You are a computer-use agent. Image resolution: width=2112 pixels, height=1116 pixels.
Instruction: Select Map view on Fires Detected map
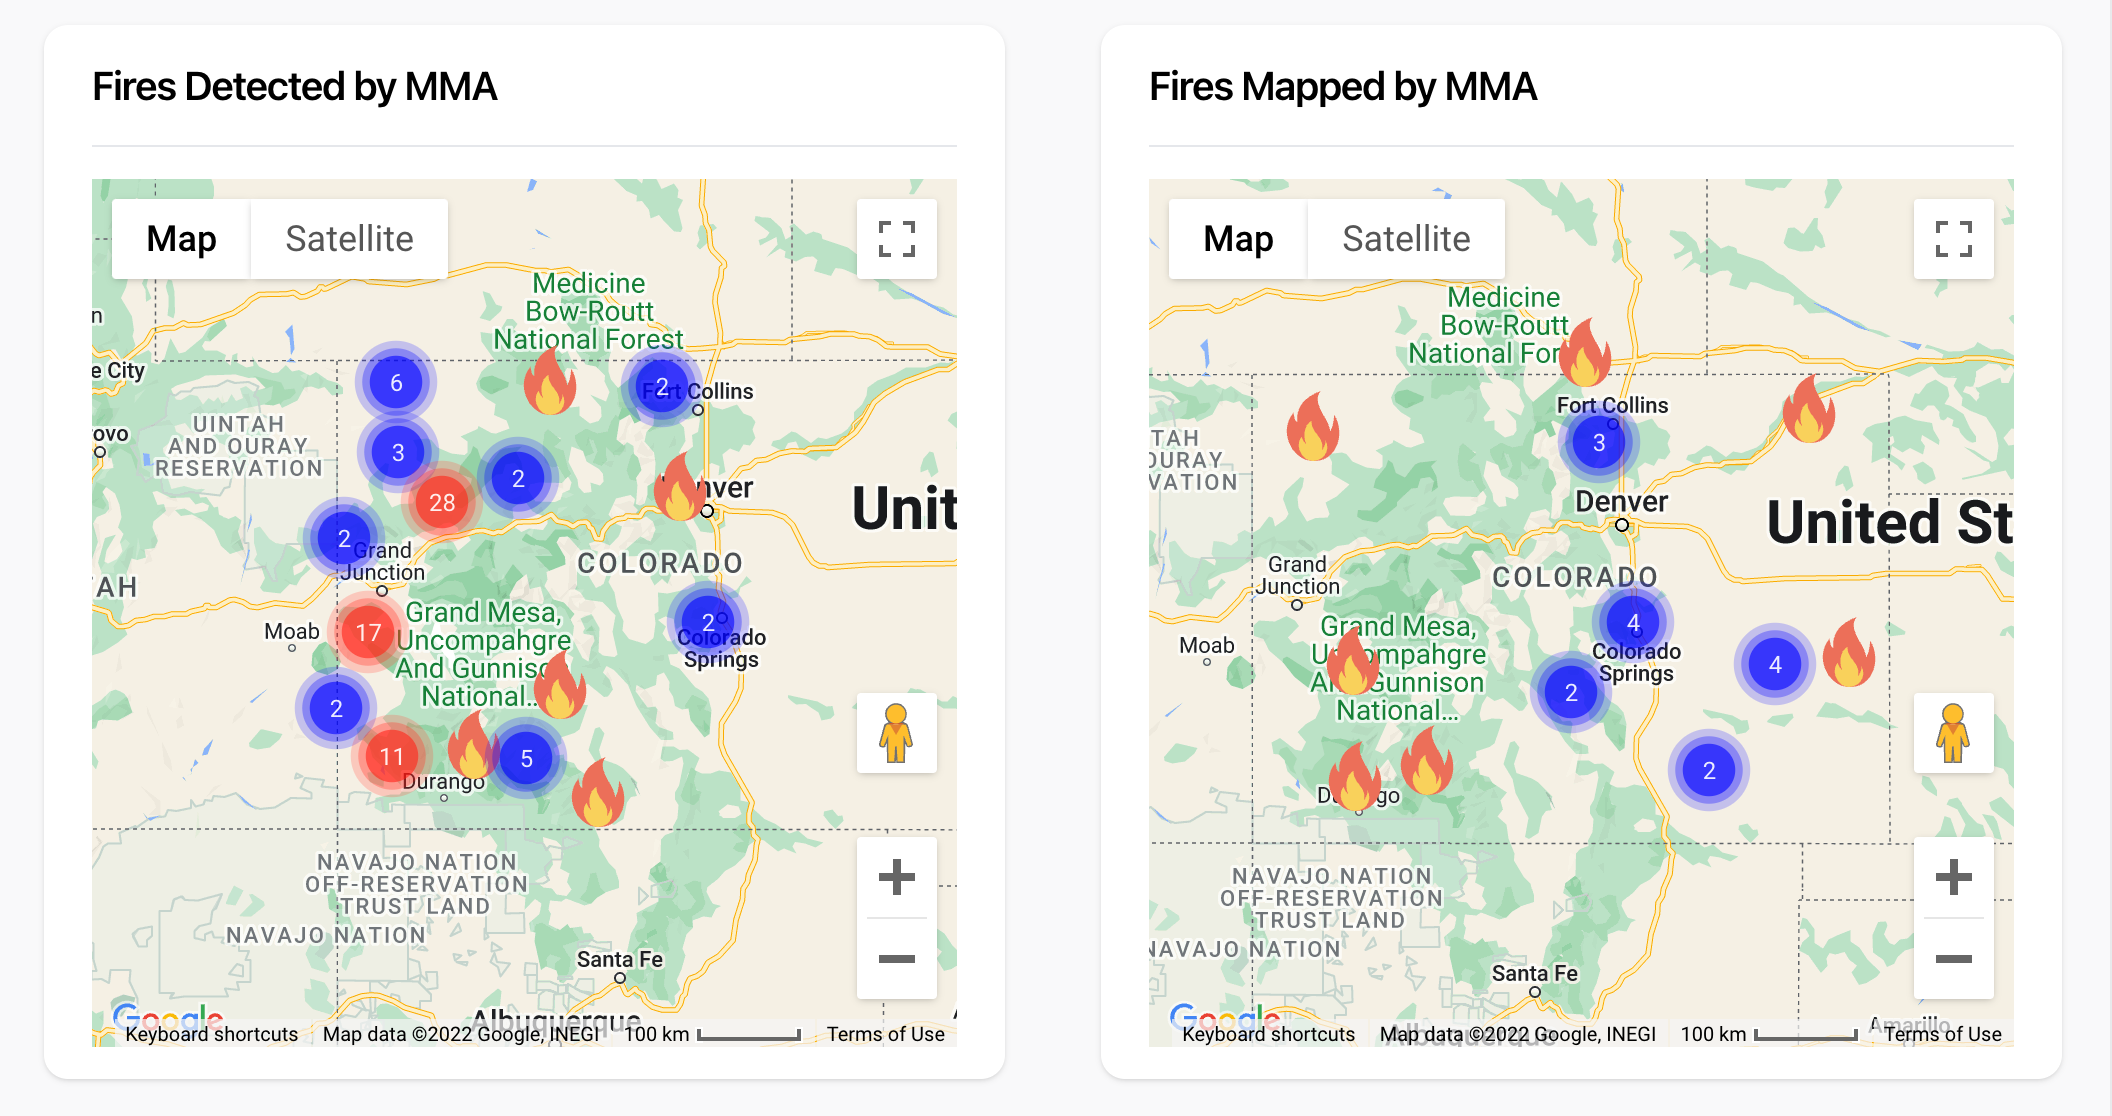181,239
